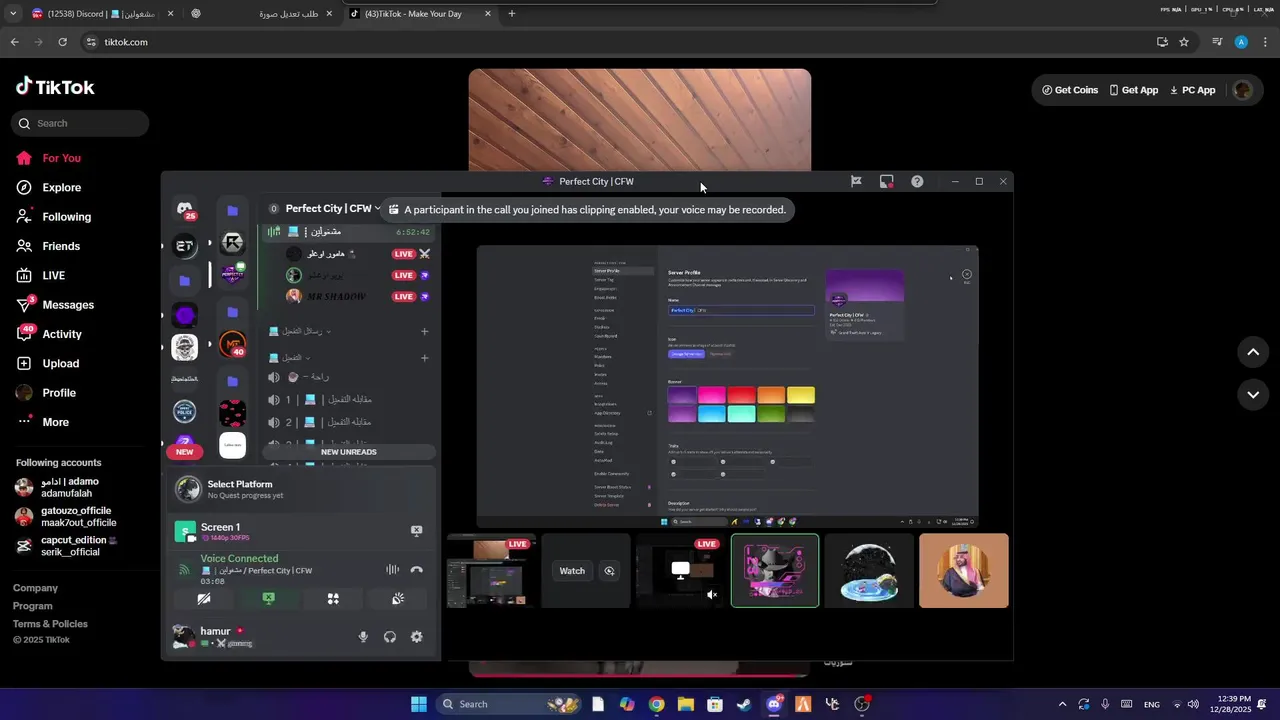Toggle Discord camera on
Viewport: 1280px width, 720px height.
coord(203,599)
